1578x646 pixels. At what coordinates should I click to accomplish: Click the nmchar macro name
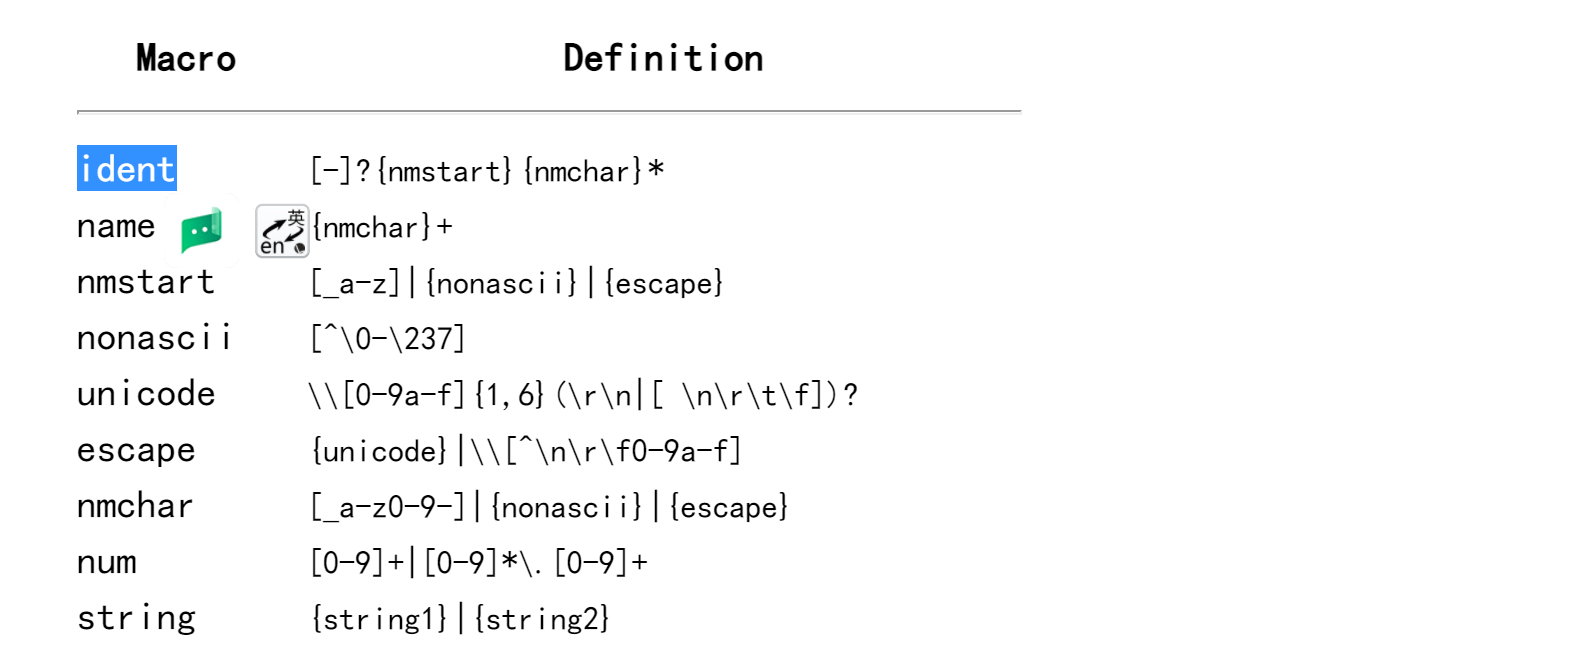(135, 506)
